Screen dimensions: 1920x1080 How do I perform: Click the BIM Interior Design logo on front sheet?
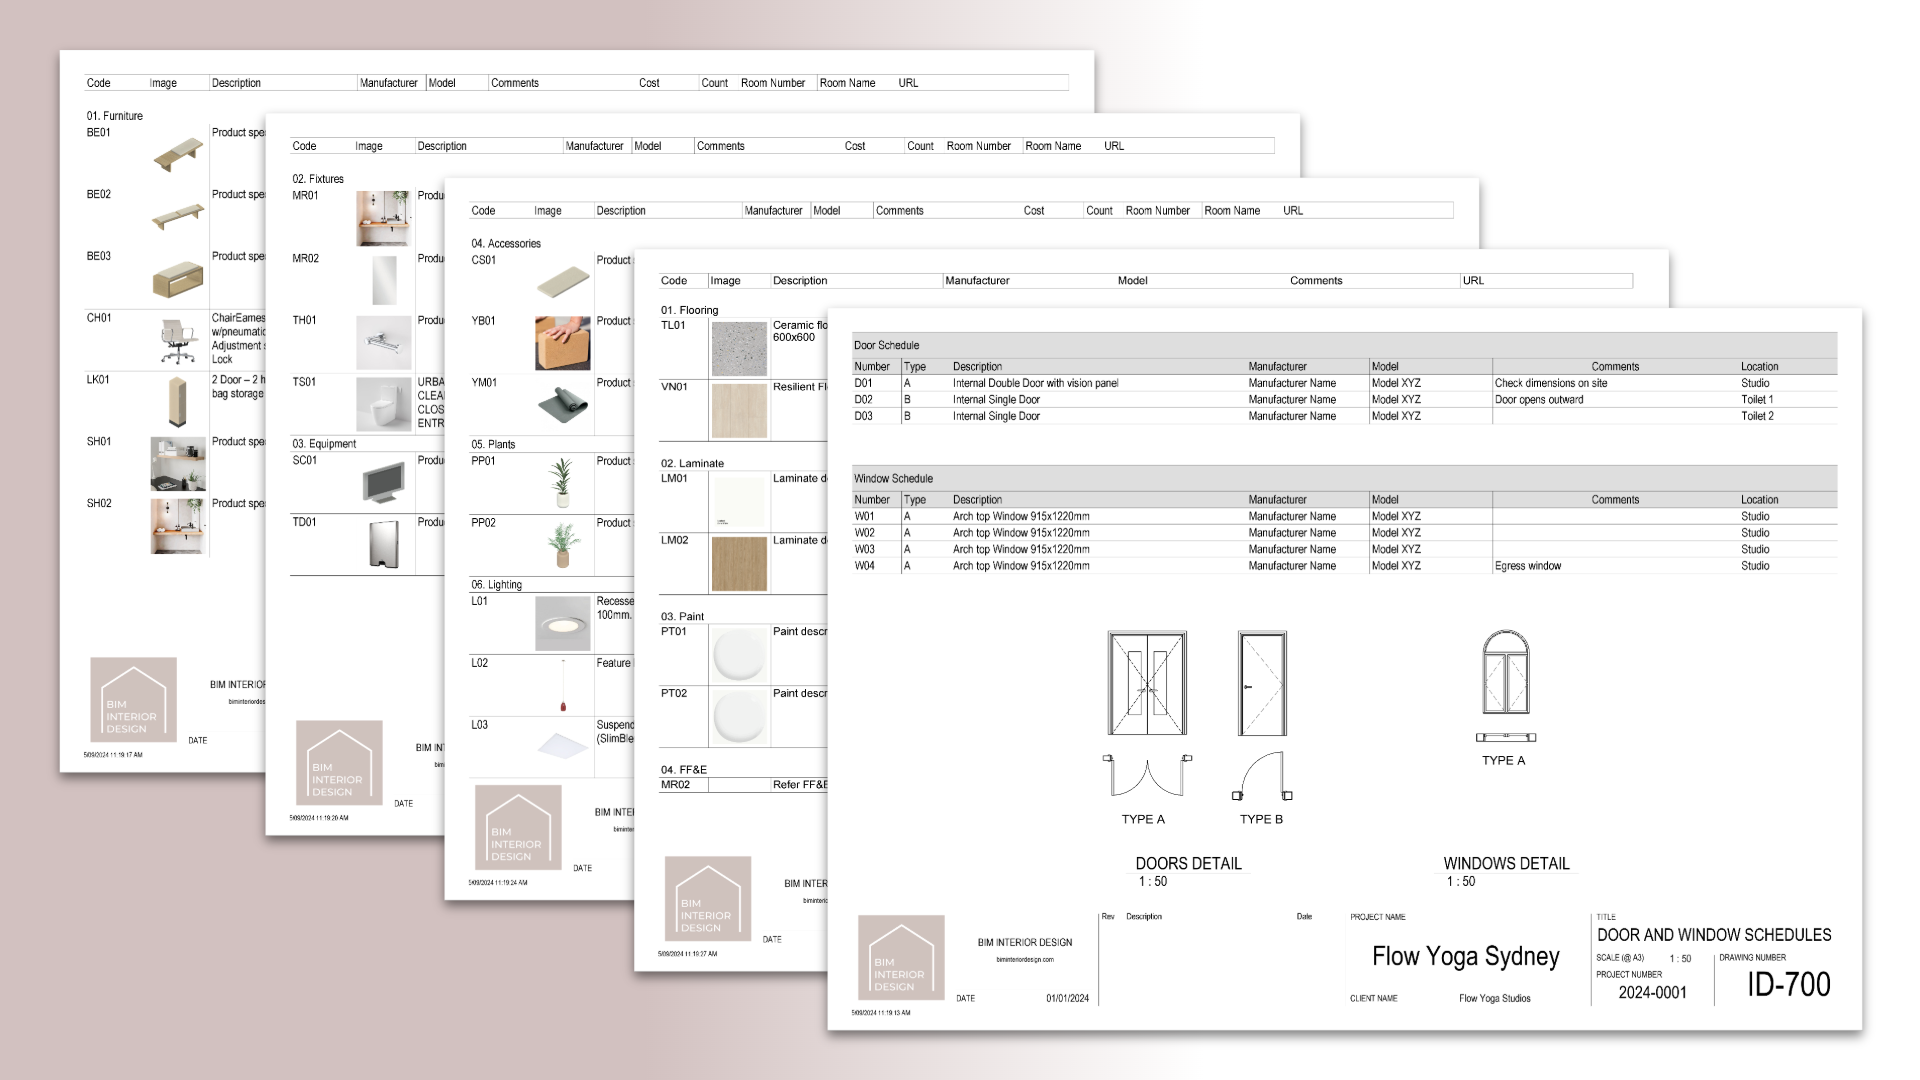tap(901, 957)
